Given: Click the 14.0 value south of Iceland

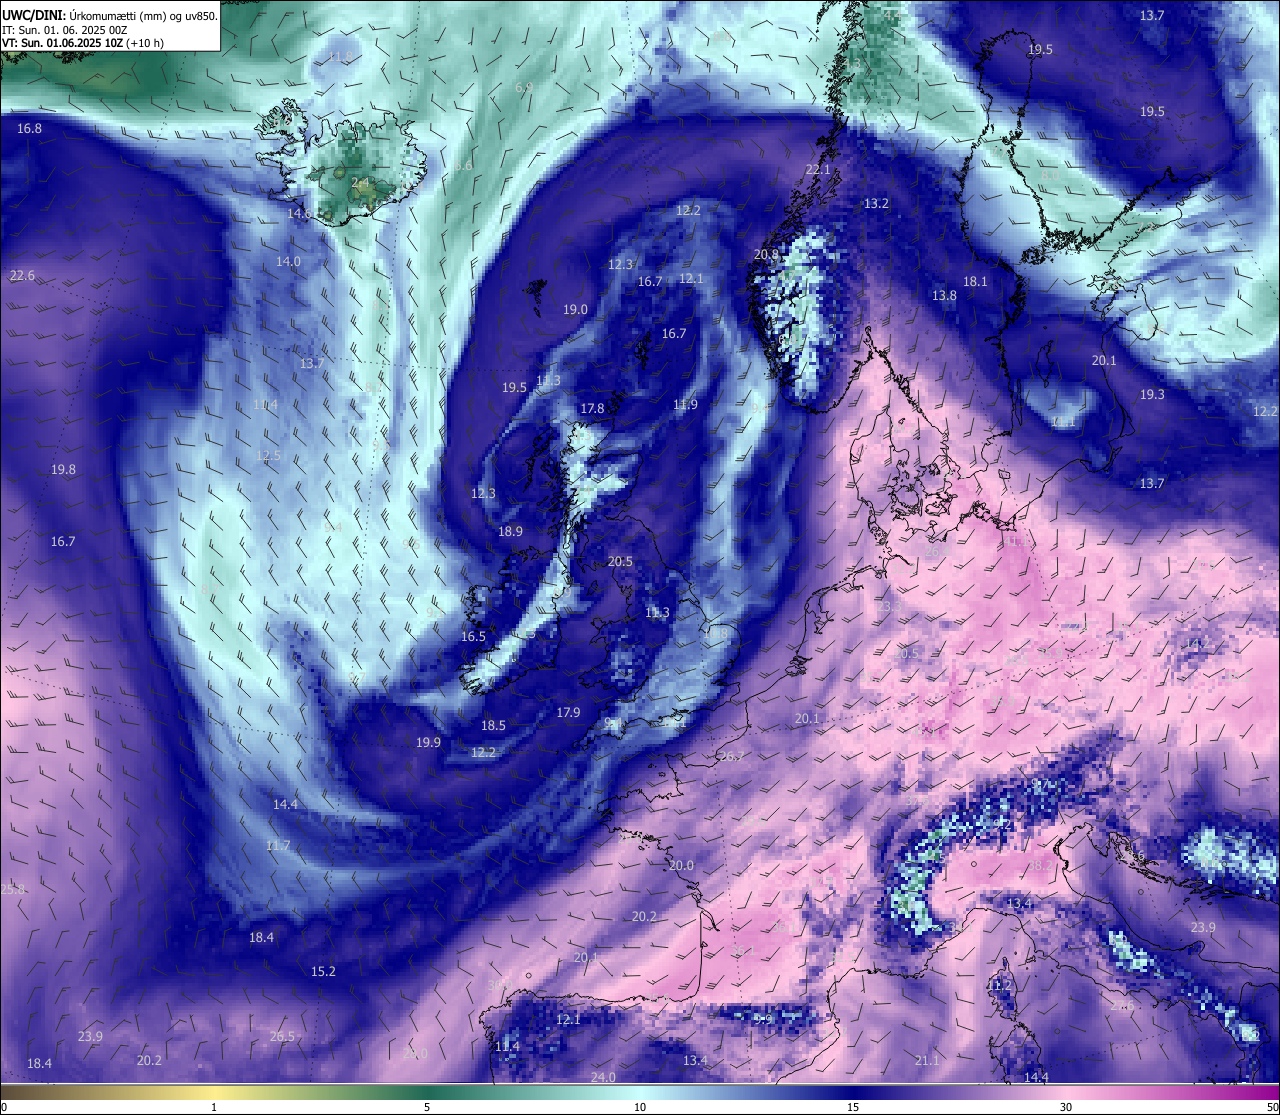Looking at the screenshot, I should click(x=288, y=261).
